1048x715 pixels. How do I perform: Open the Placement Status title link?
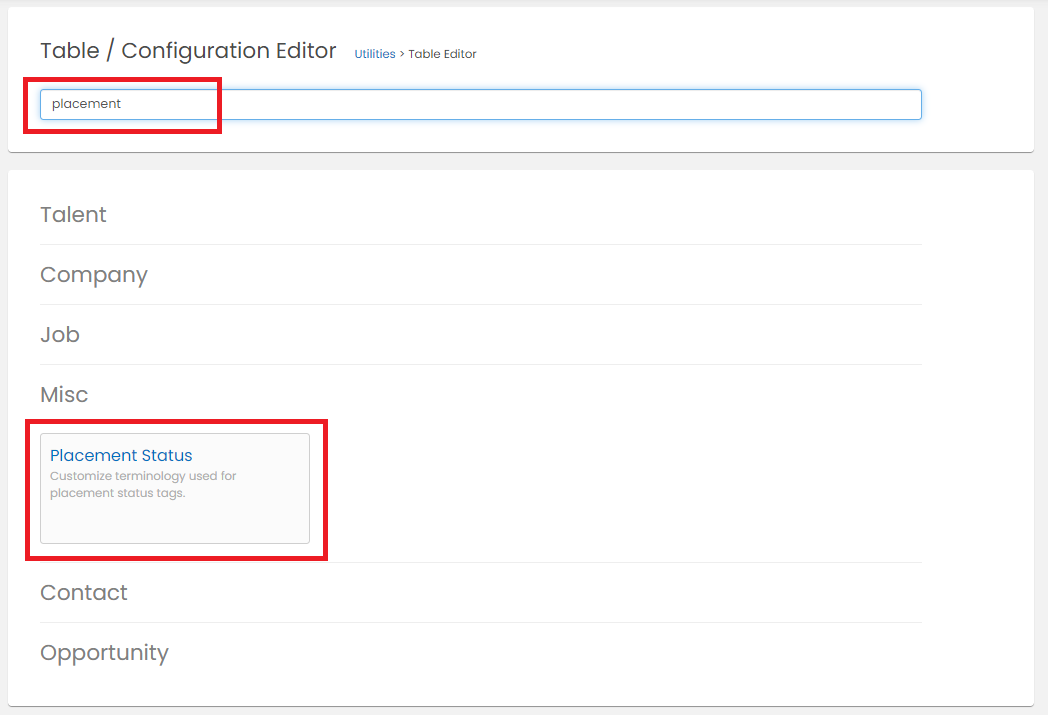pos(121,456)
